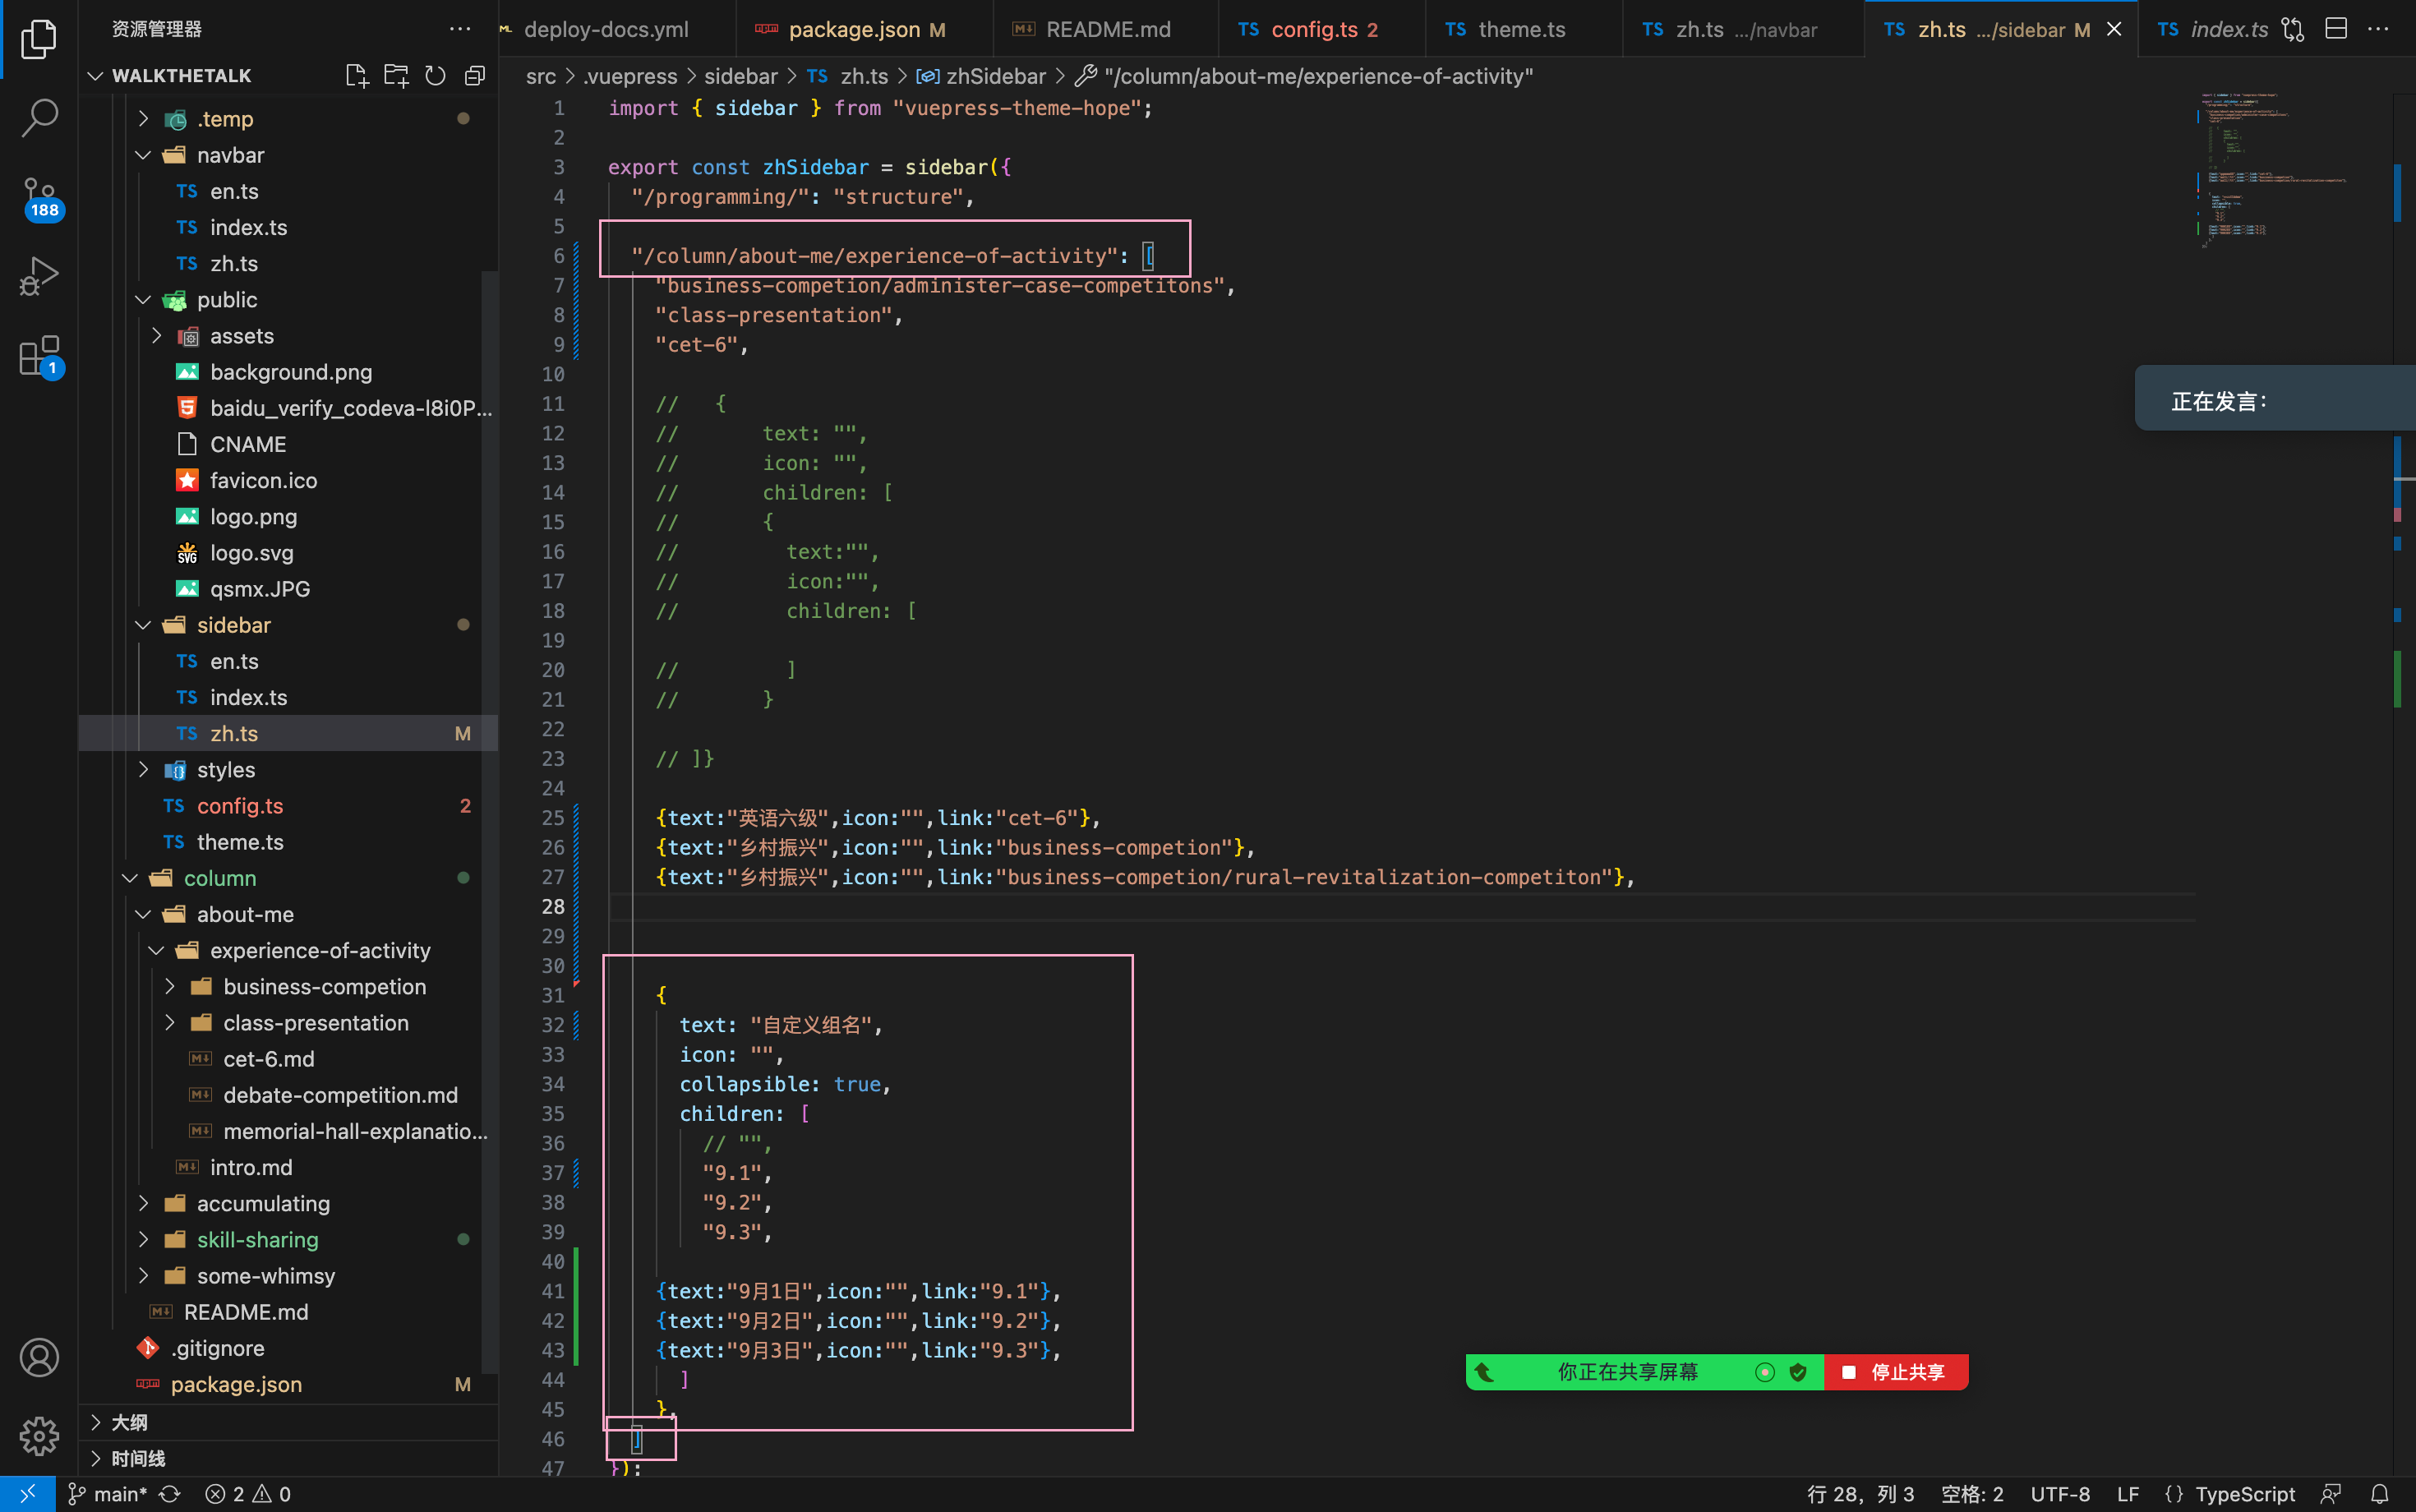
Task: Open explorer views and more actions menu
Action: (460, 29)
